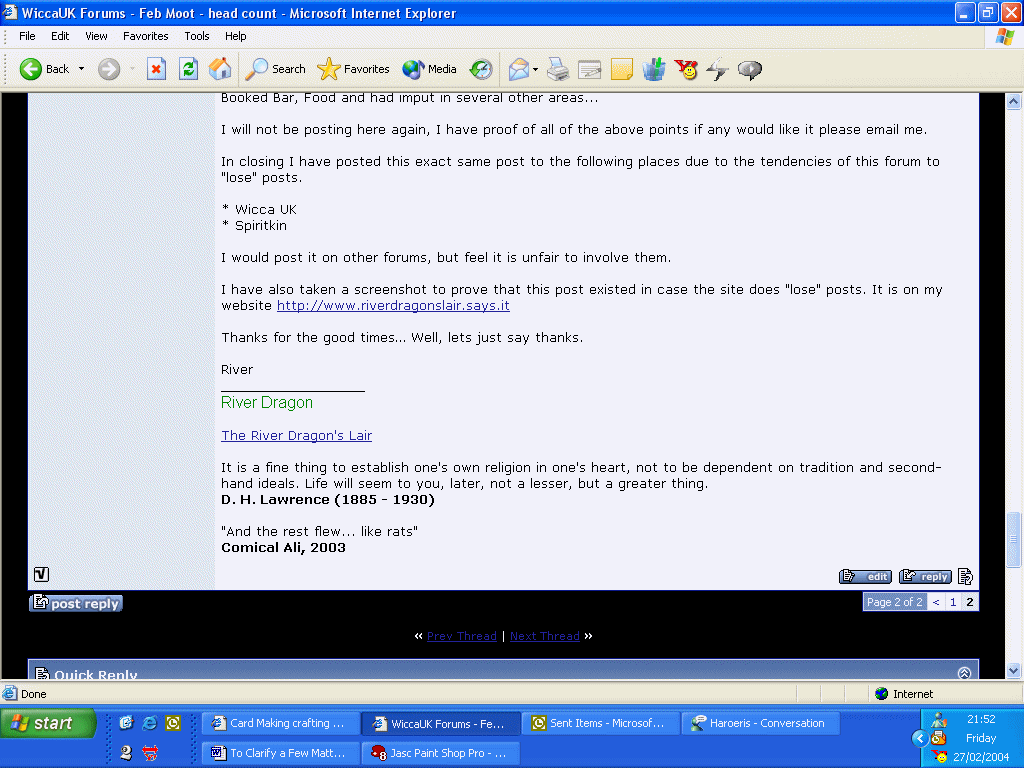The width and height of the screenshot is (1024, 768).
Task: Click the Stop page loading icon
Action: (156, 69)
